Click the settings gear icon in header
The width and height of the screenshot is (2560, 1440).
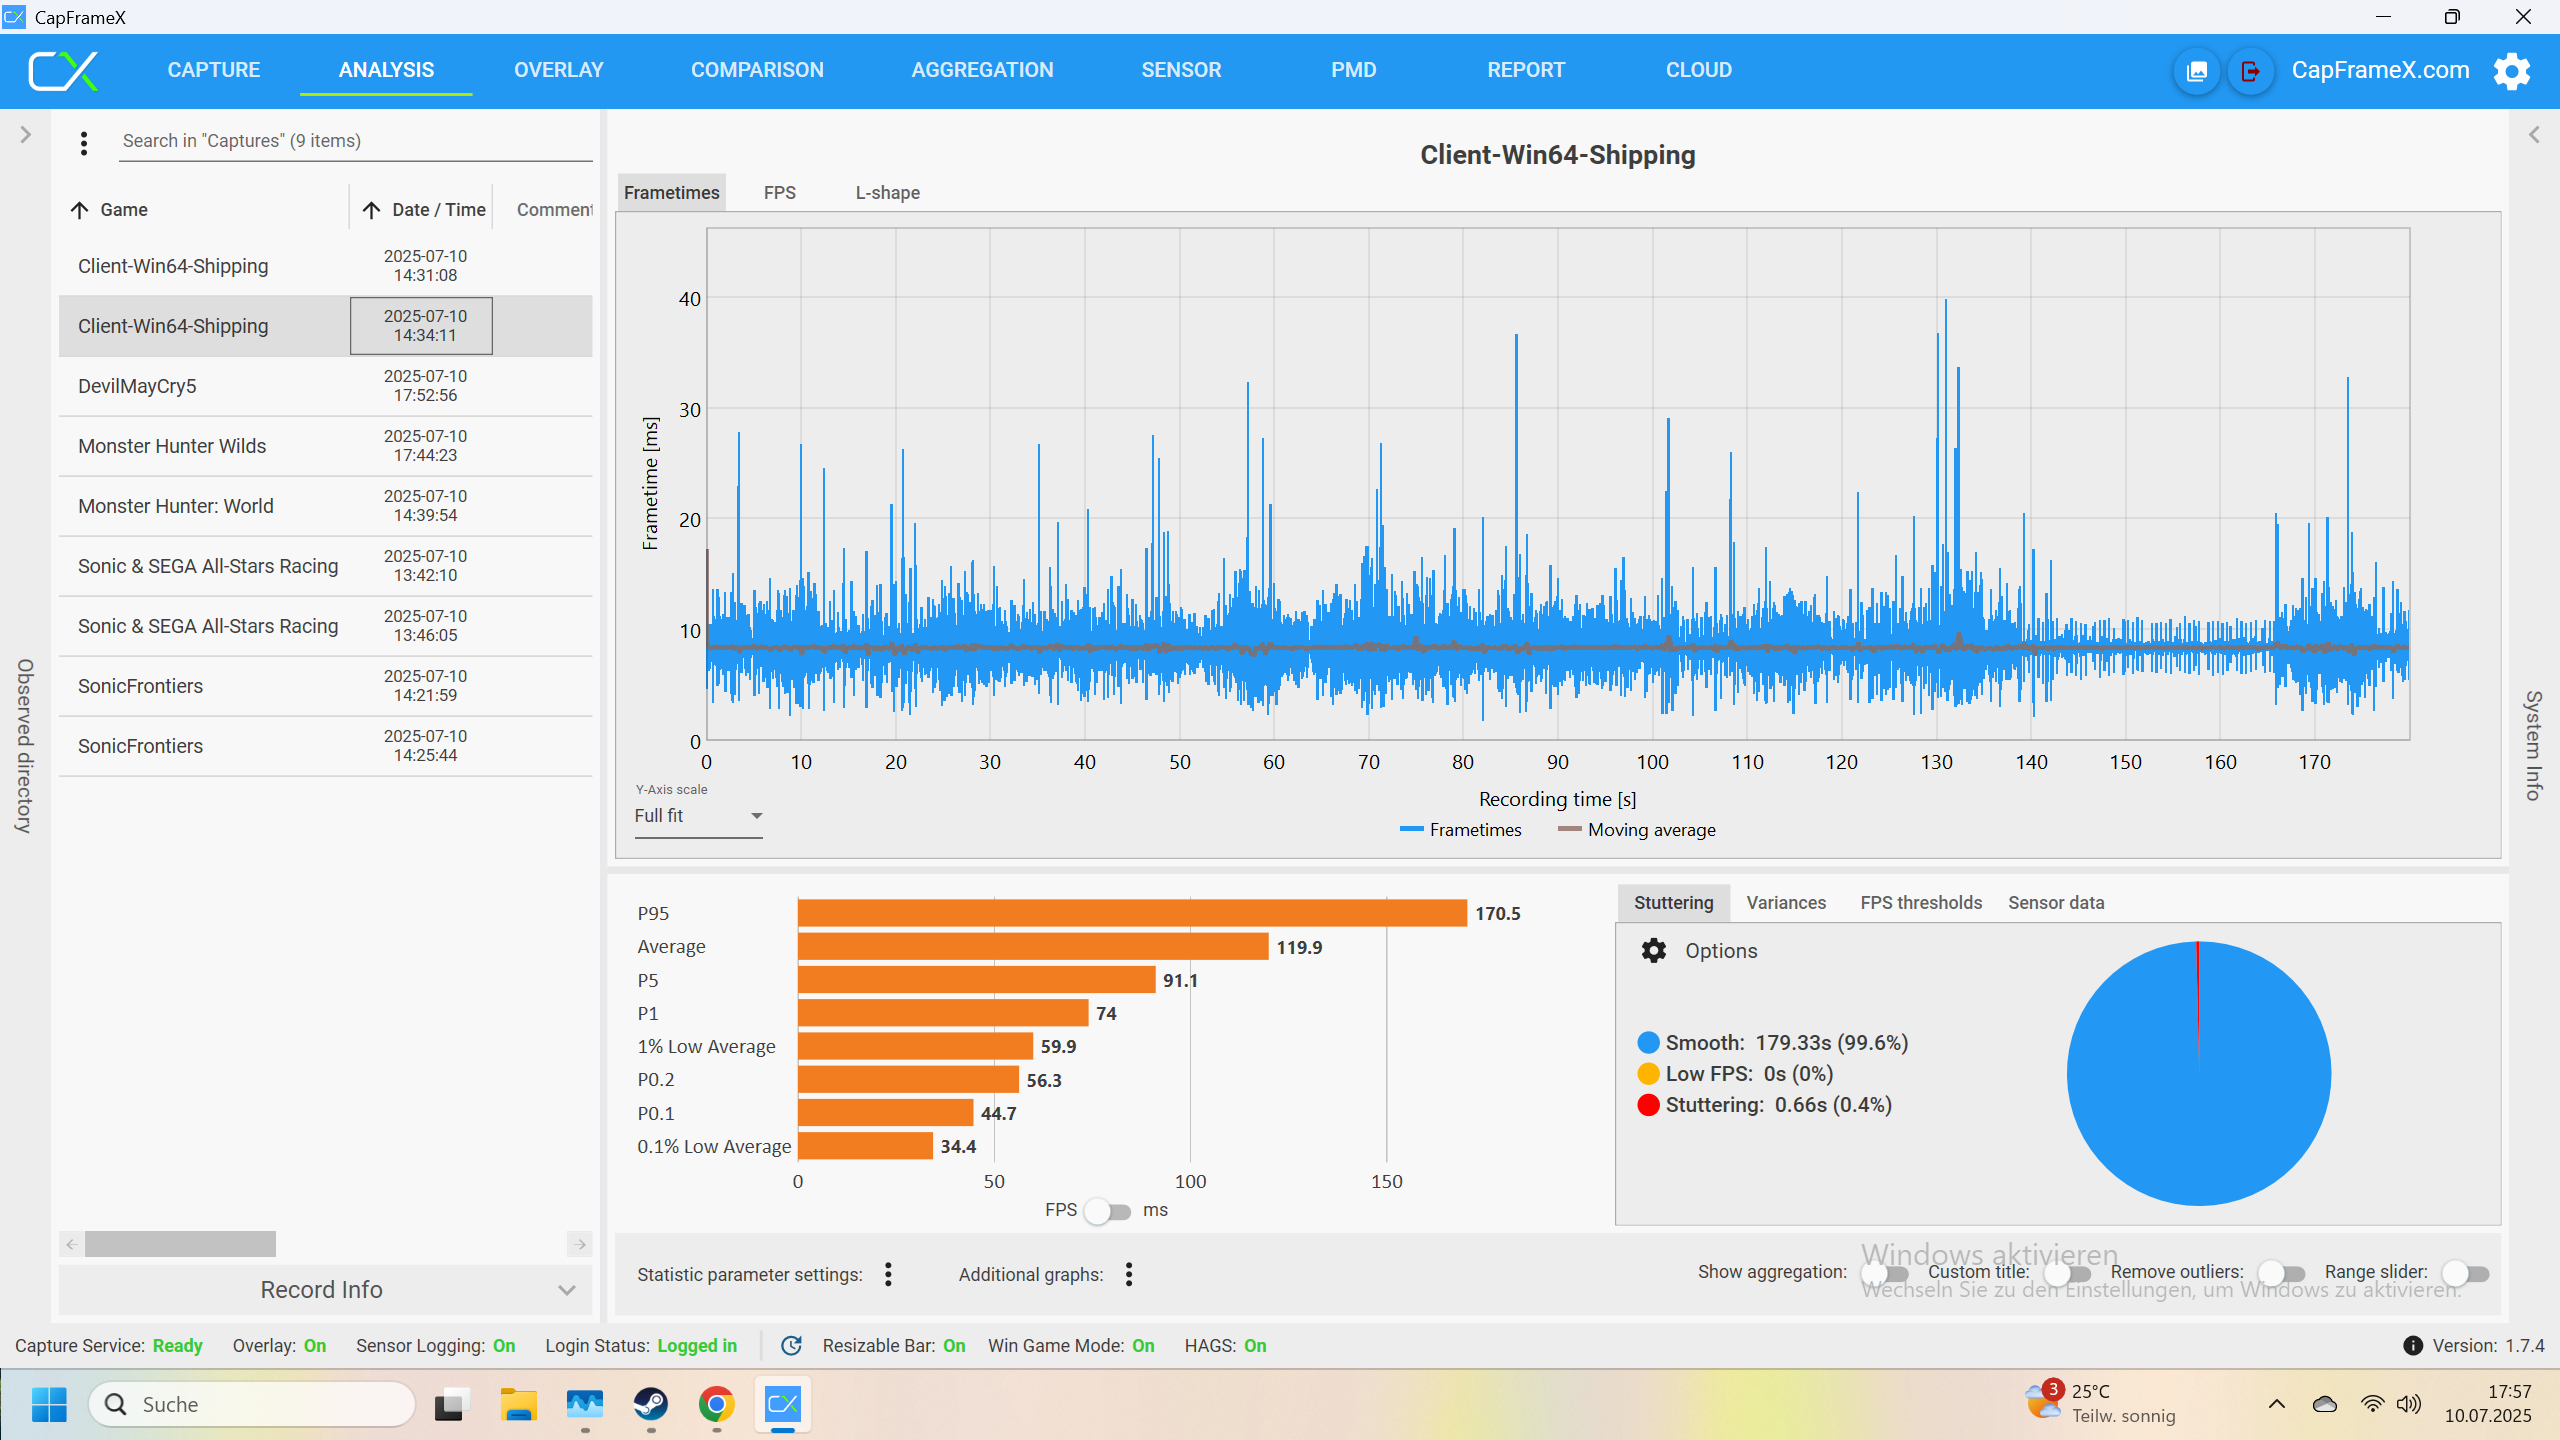tap(2511, 71)
